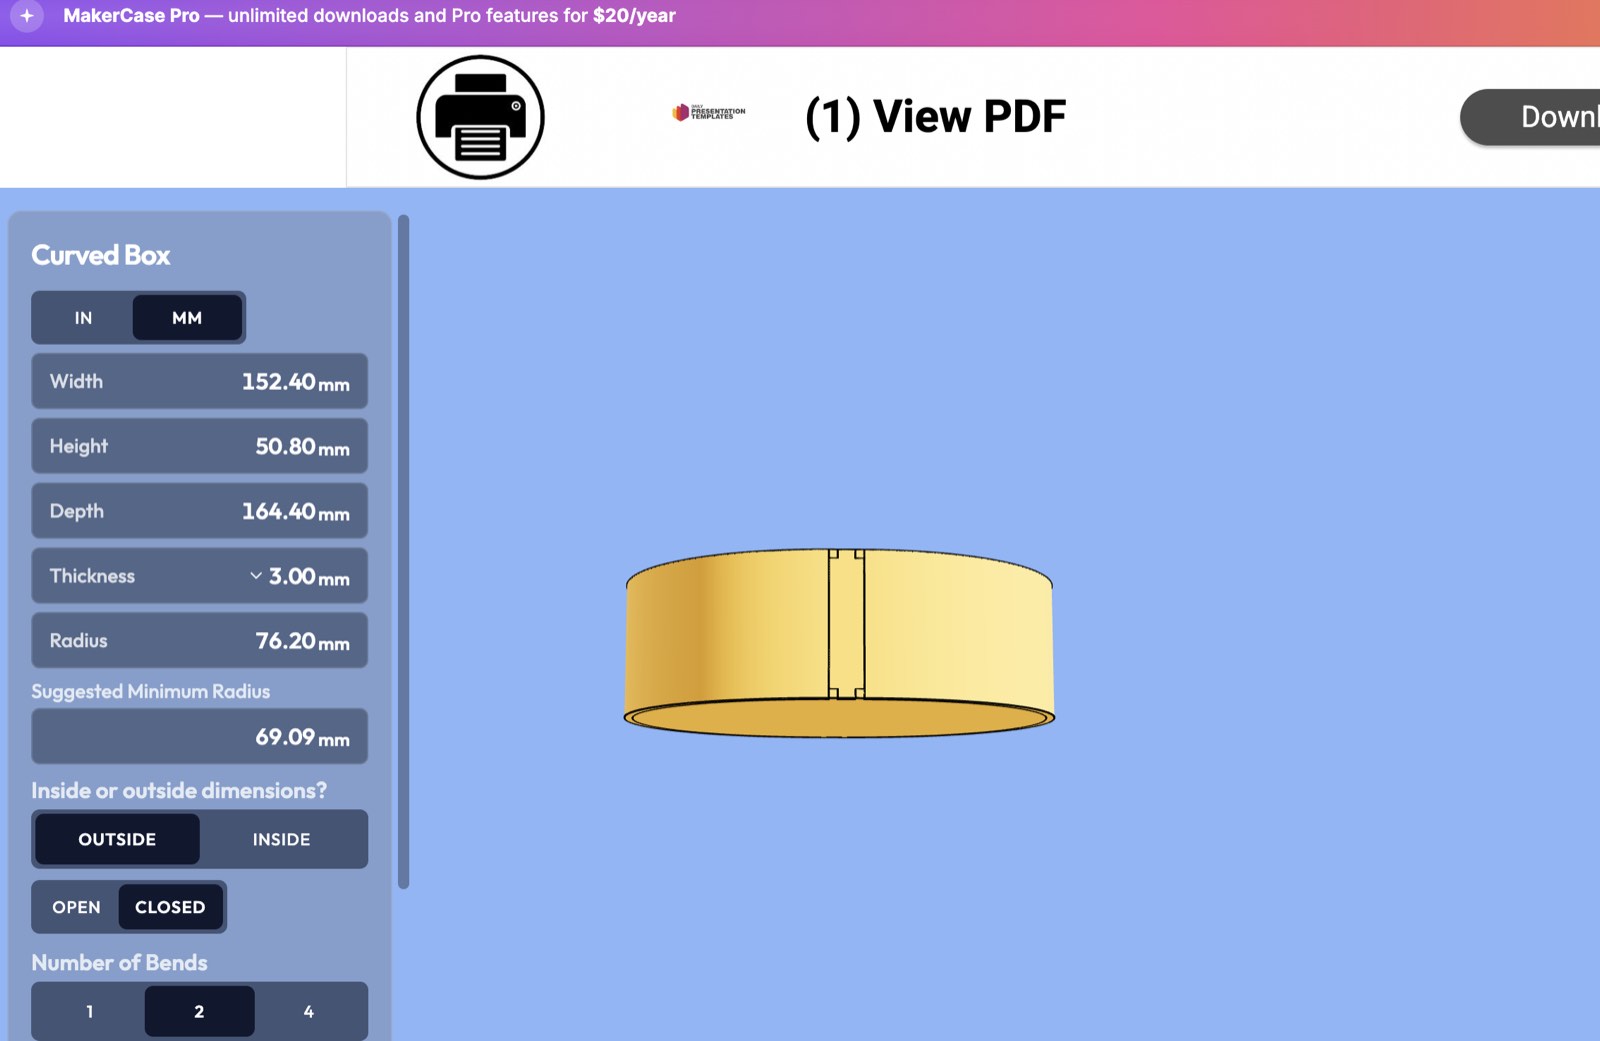Select OUTSIDE dimensions option
Viewport: 1600px width, 1041px height.
117,839
